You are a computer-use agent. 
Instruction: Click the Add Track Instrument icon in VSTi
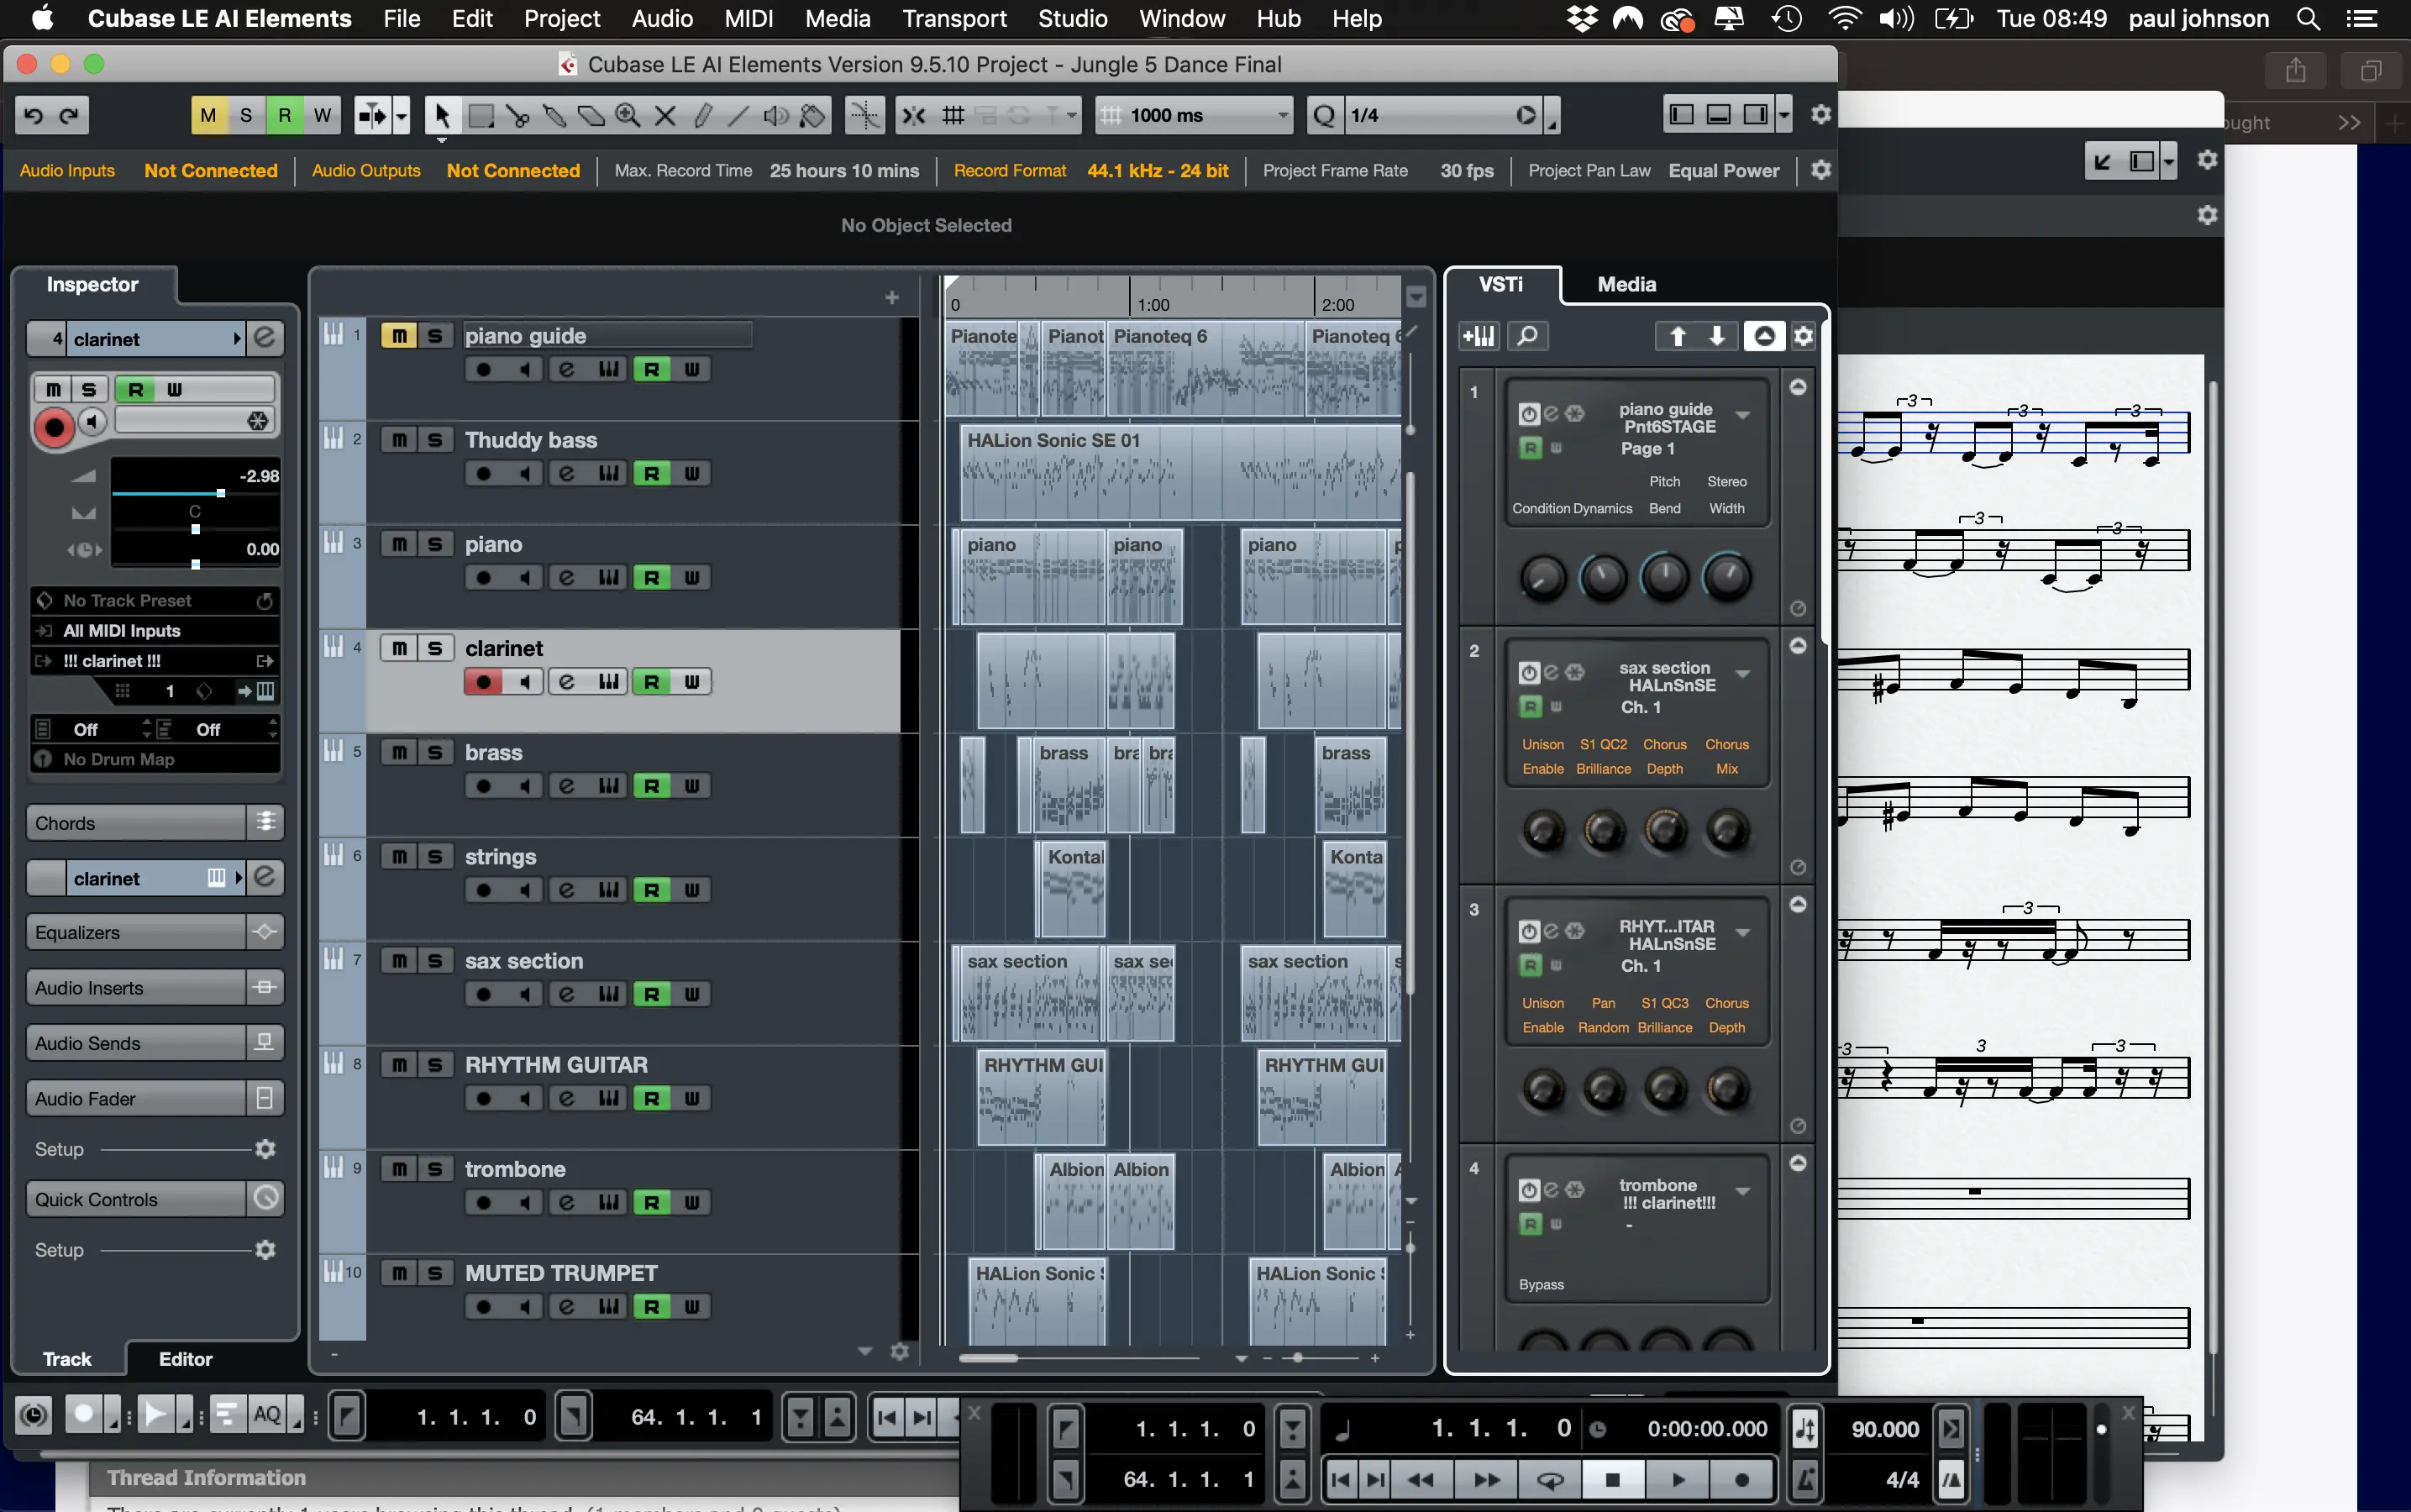tap(1478, 336)
